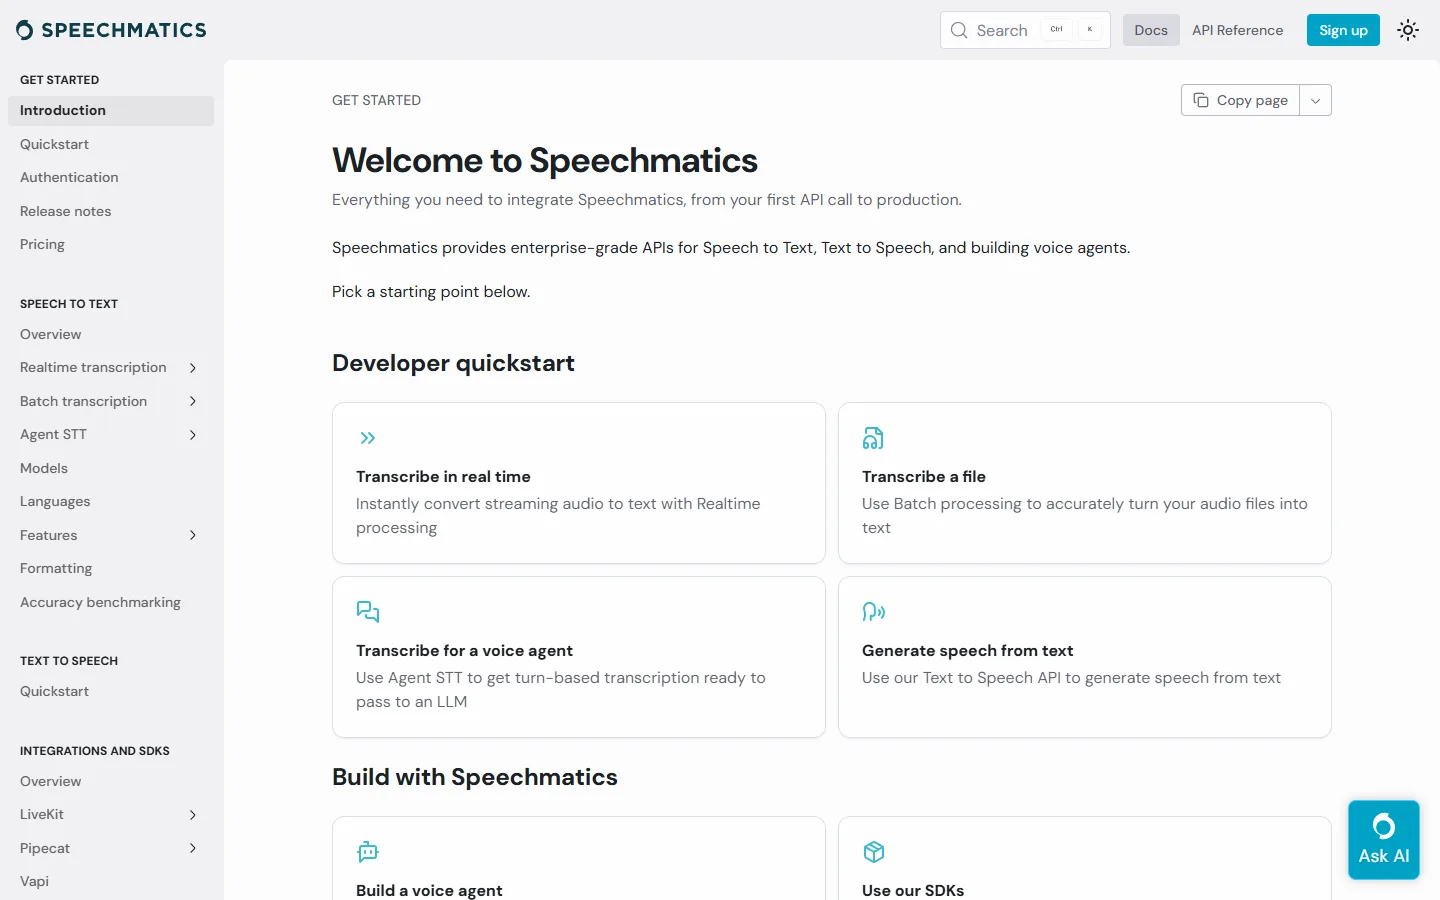Click the Copy page button

point(1240,100)
